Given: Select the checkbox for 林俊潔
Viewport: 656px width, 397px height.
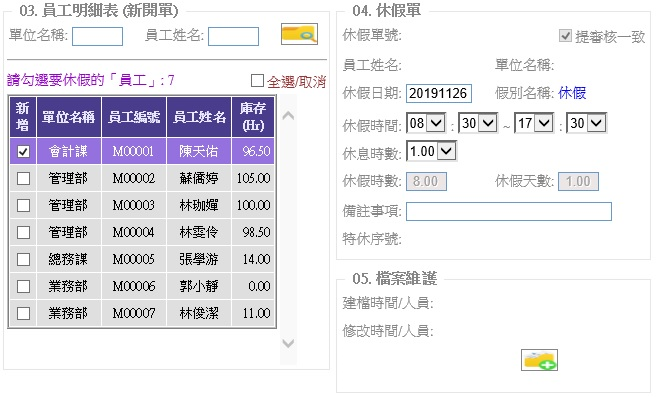Looking at the screenshot, I should pyautogui.click(x=23, y=313).
